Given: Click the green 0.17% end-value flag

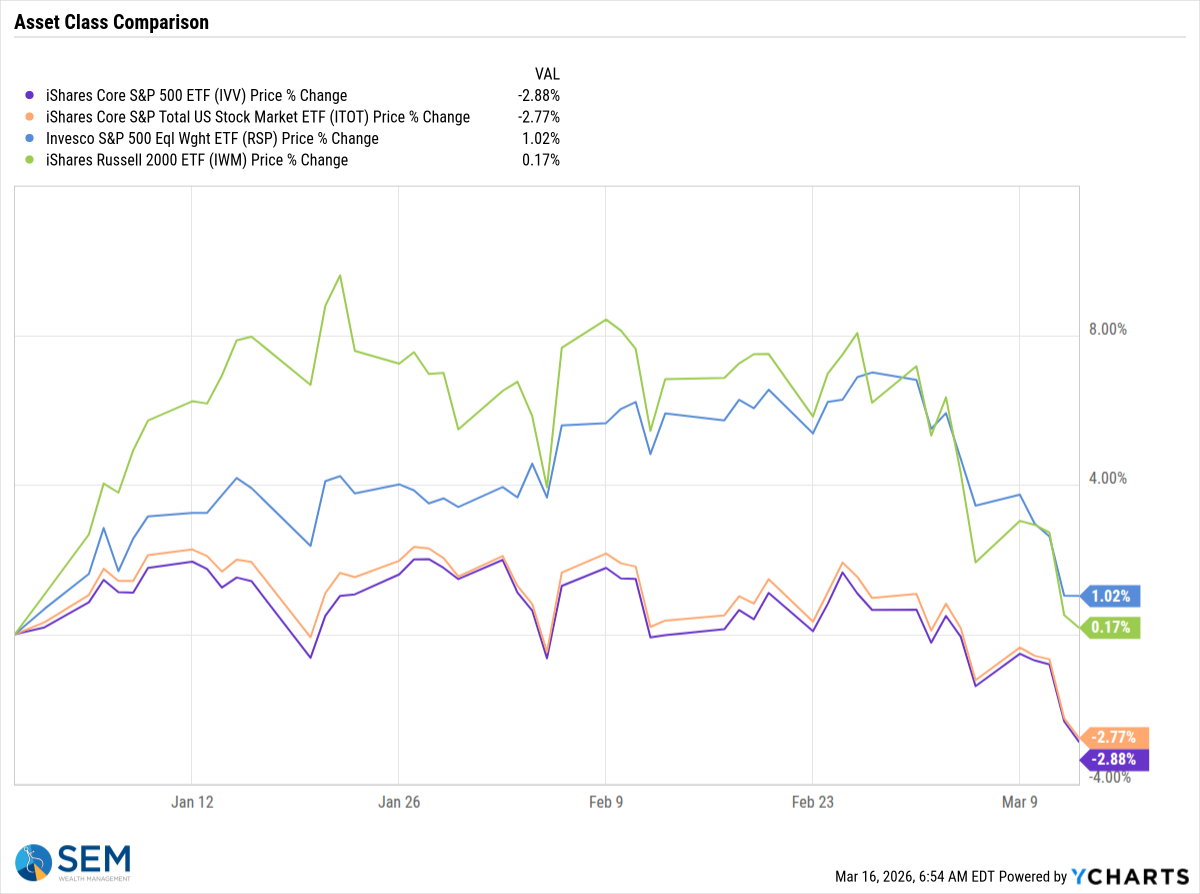Looking at the screenshot, I should coord(1111,628).
